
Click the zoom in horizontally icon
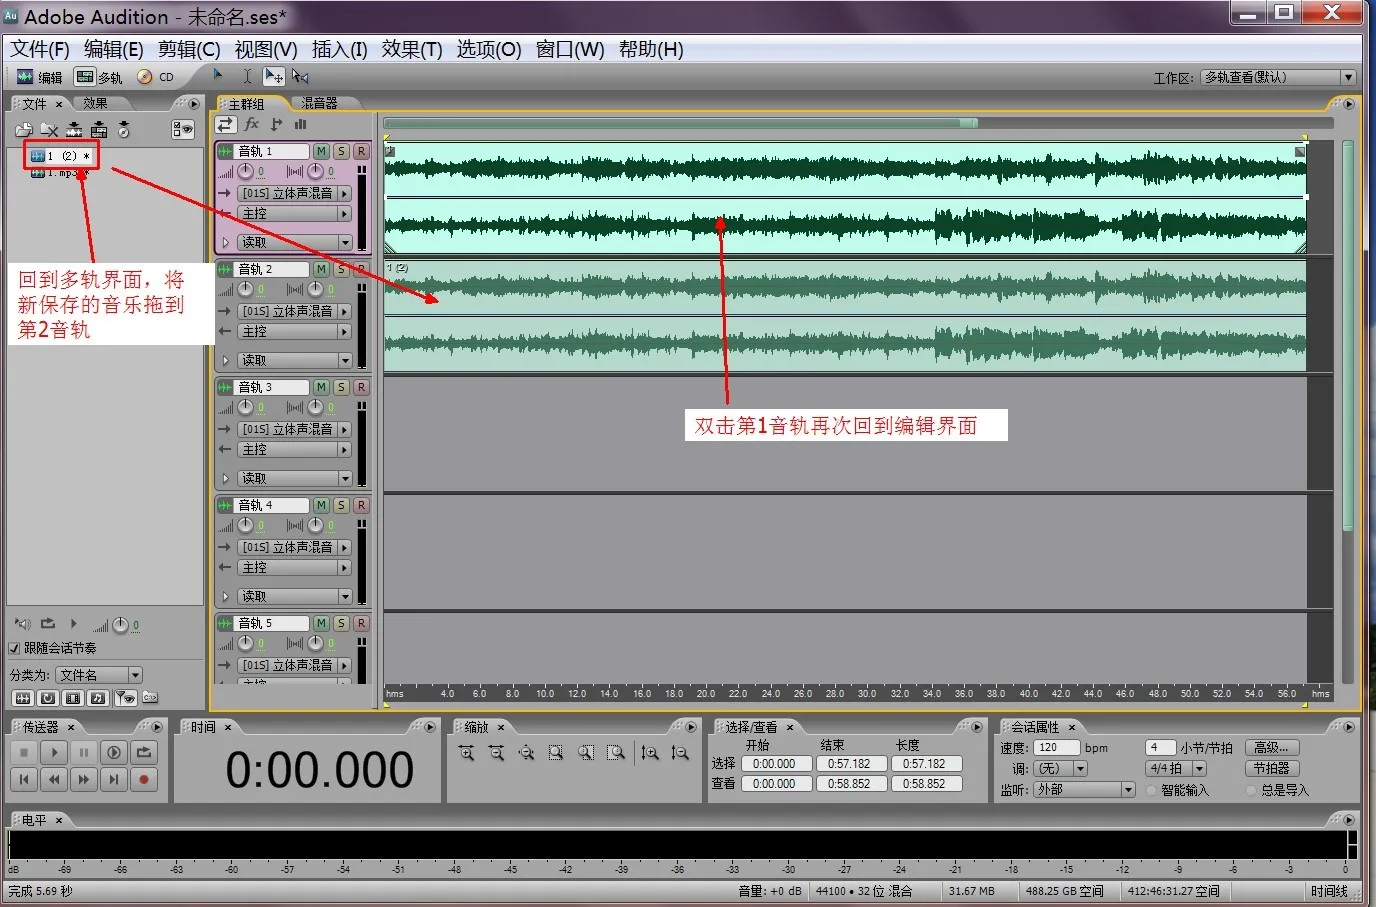click(466, 754)
